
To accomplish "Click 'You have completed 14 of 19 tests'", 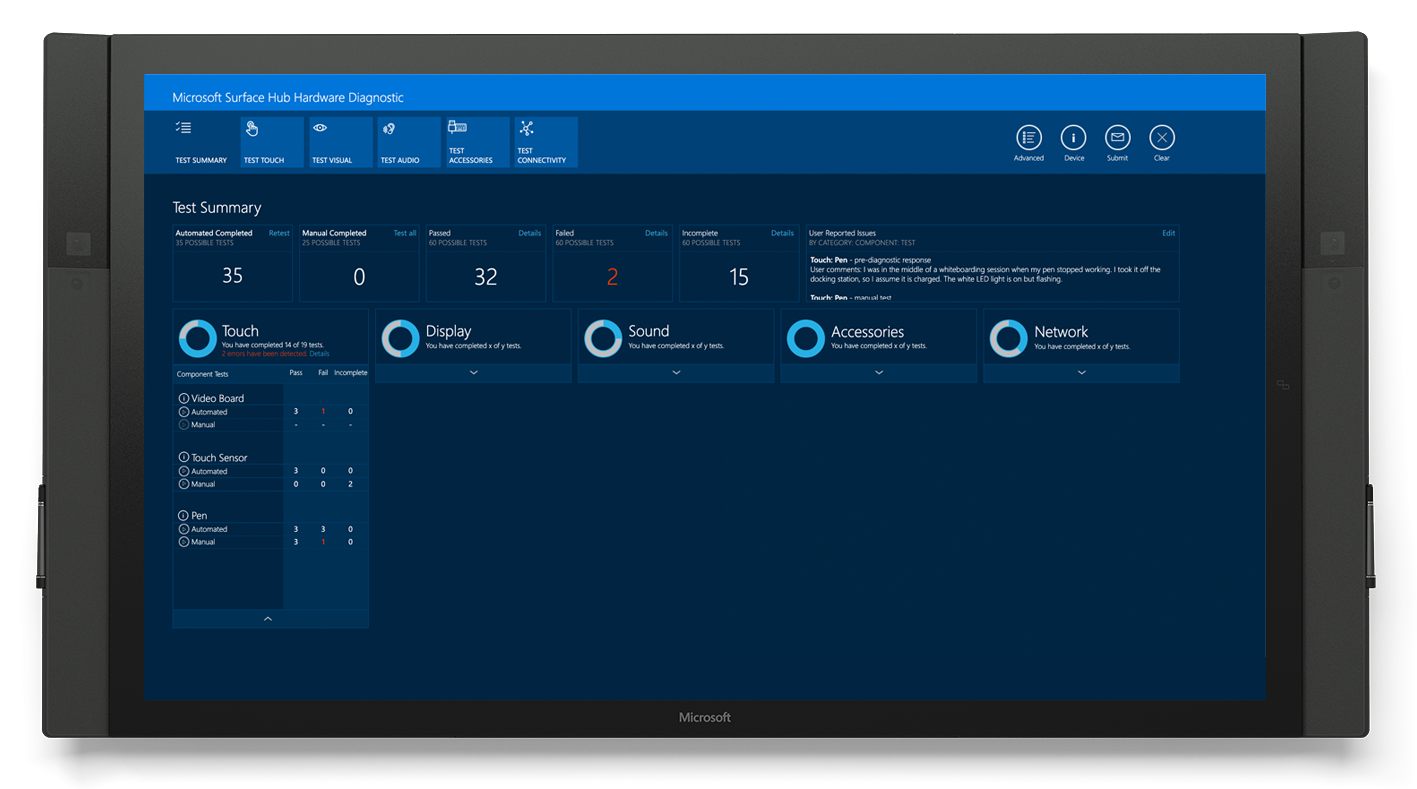I will coord(273,346).
